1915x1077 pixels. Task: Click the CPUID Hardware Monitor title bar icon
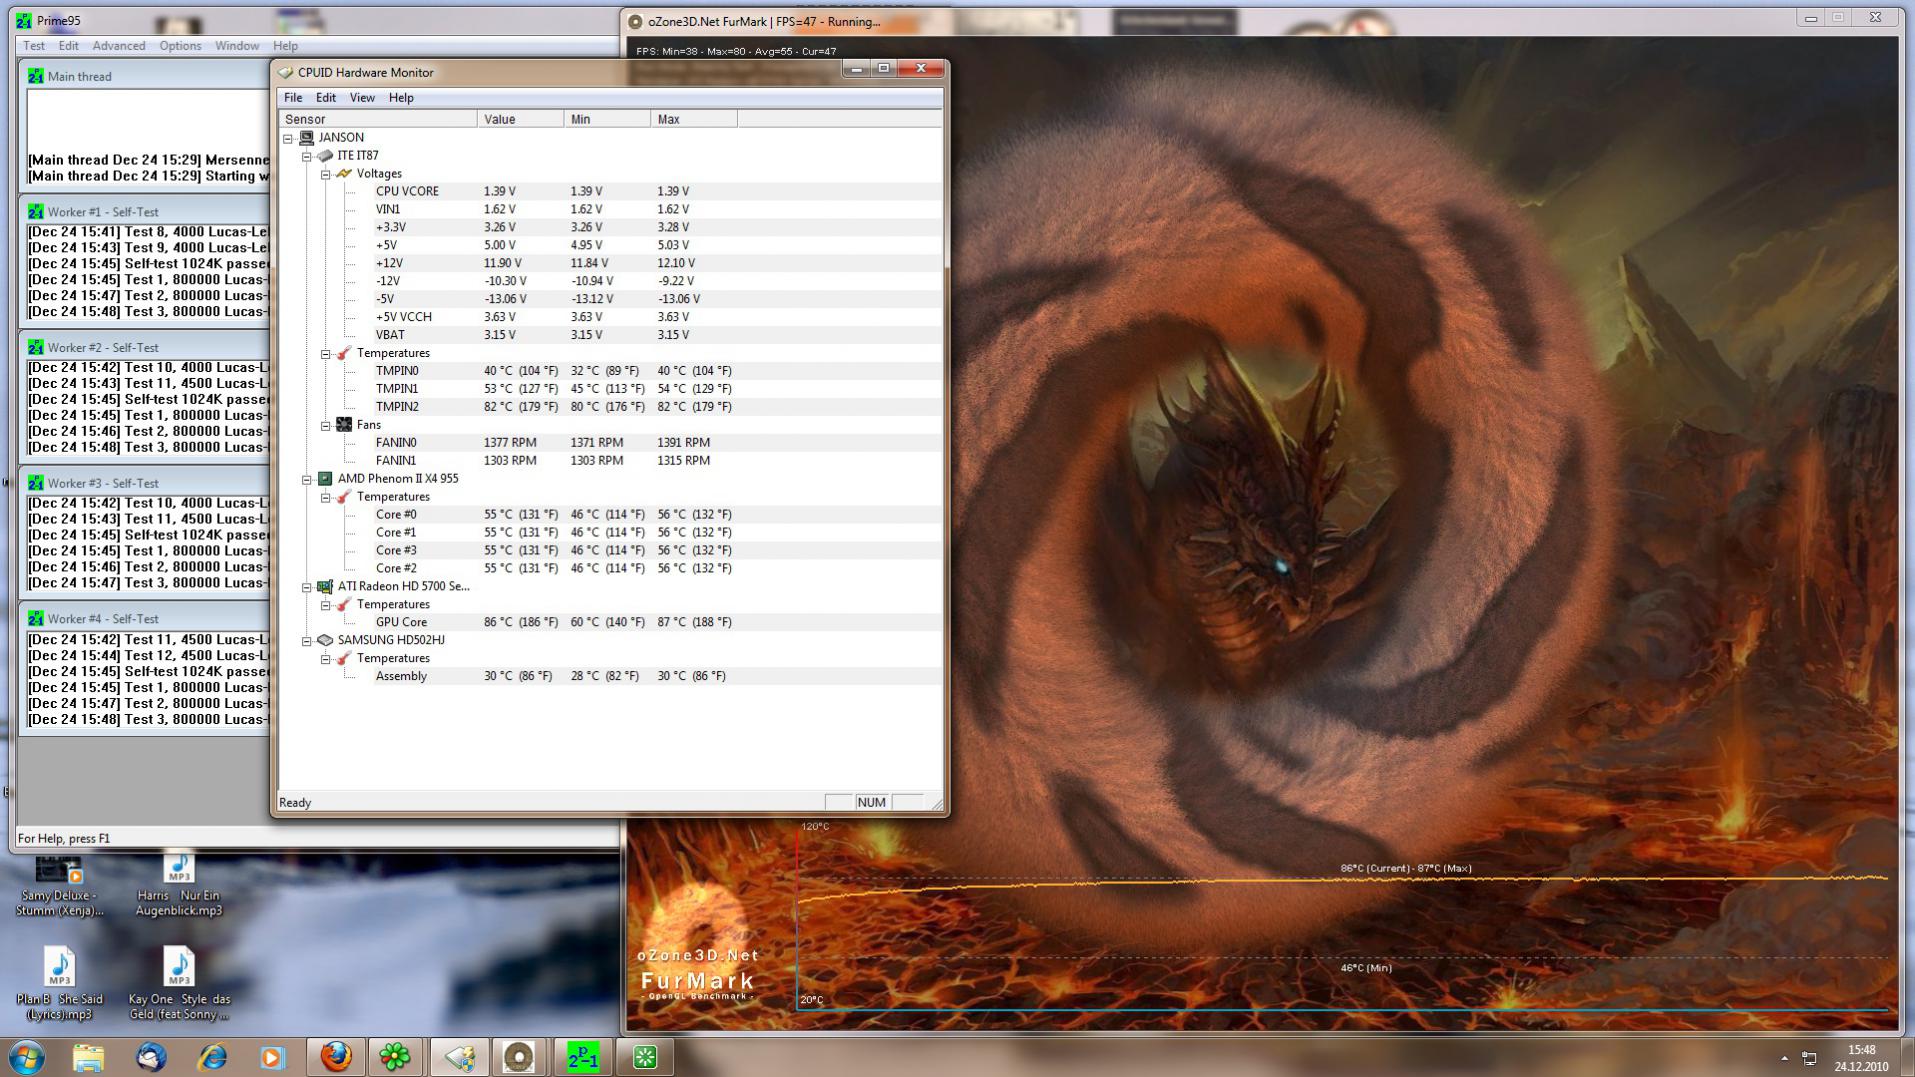tap(286, 72)
